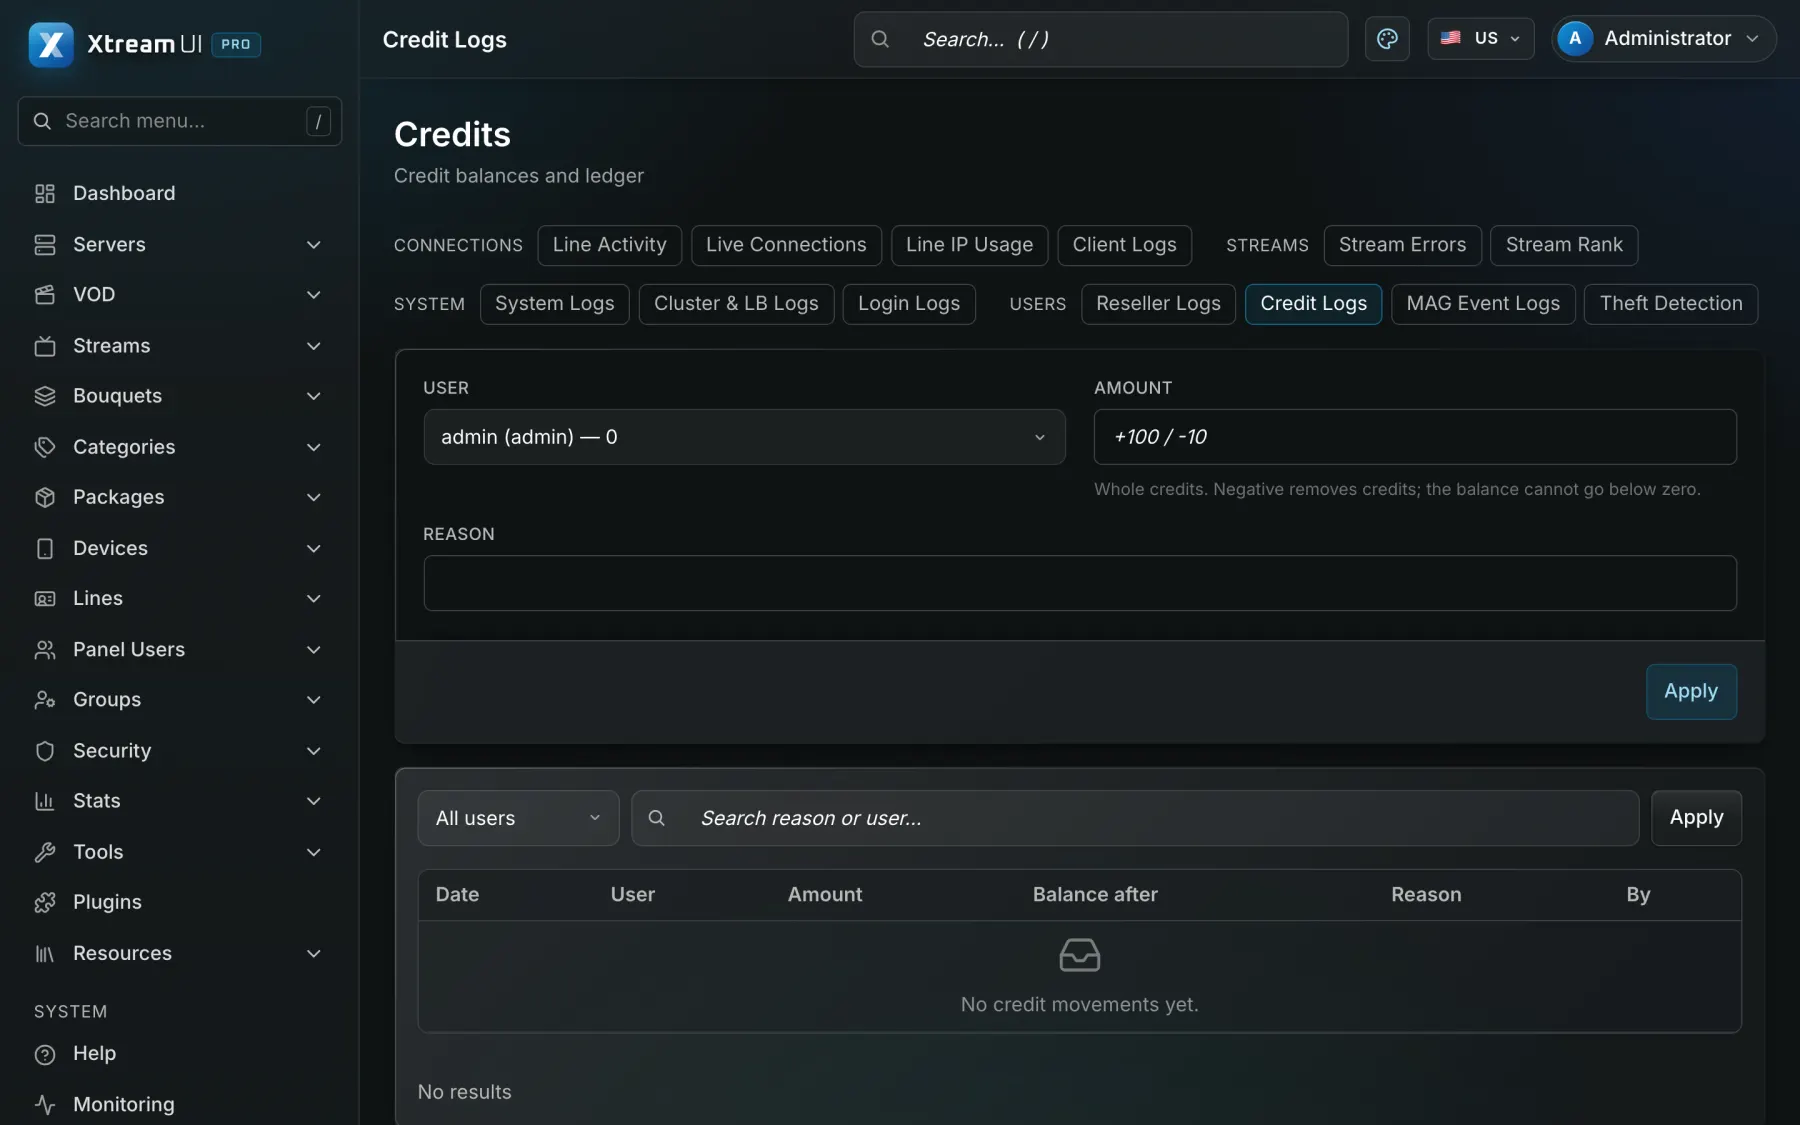Click the Servers icon in sidebar
This screenshot has height=1125, width=1800.
45,245
